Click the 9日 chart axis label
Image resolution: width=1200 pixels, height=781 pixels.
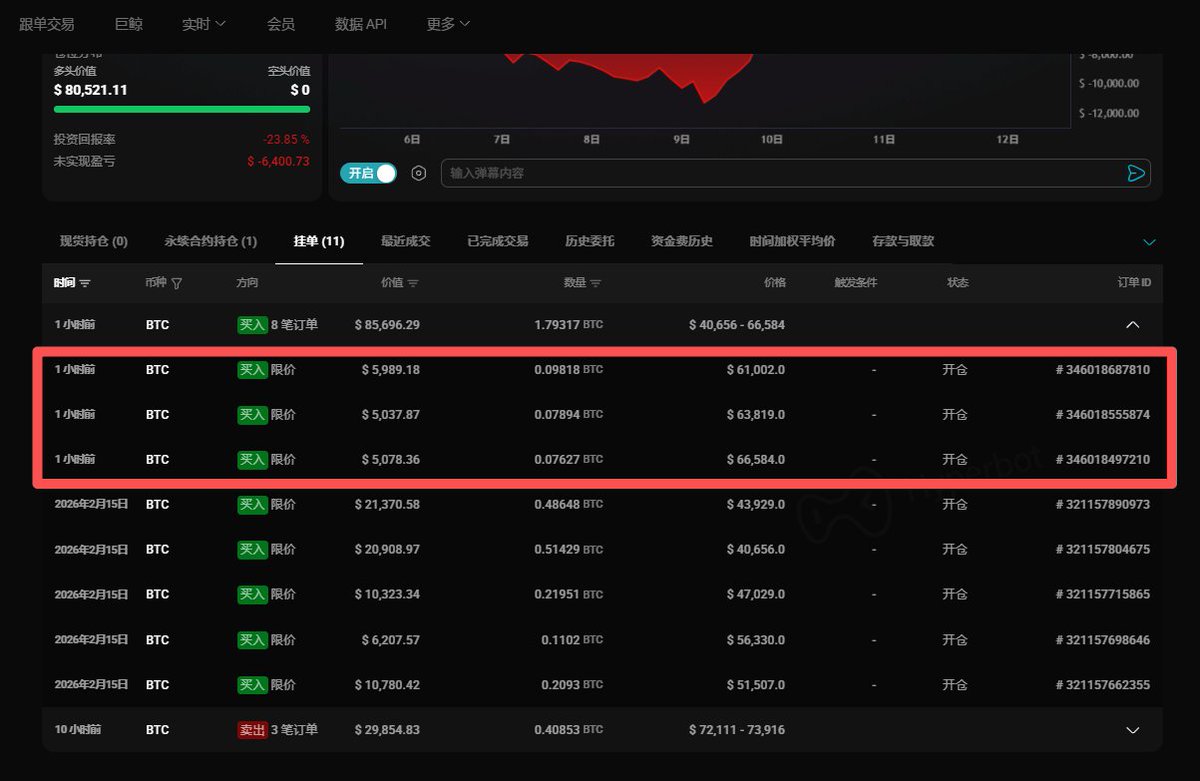pyautogui.click(x=682, y=140)
